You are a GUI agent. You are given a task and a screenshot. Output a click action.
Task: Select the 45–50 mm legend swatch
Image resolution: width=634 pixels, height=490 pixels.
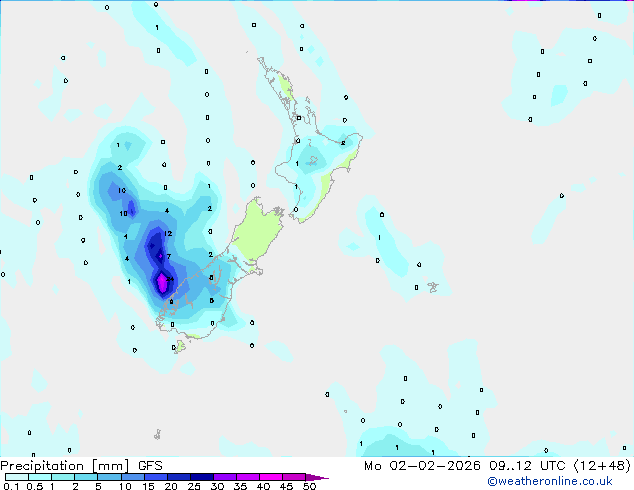click(294, 477)
